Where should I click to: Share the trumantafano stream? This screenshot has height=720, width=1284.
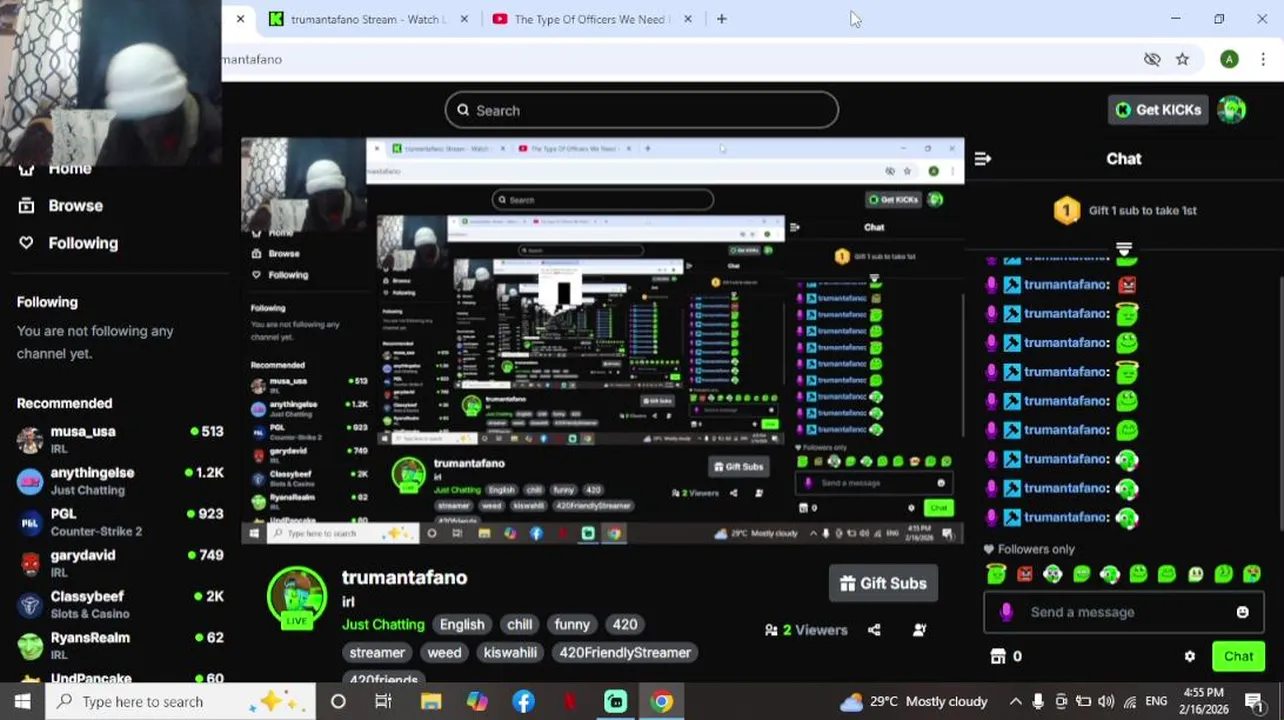tap(874, 630)
